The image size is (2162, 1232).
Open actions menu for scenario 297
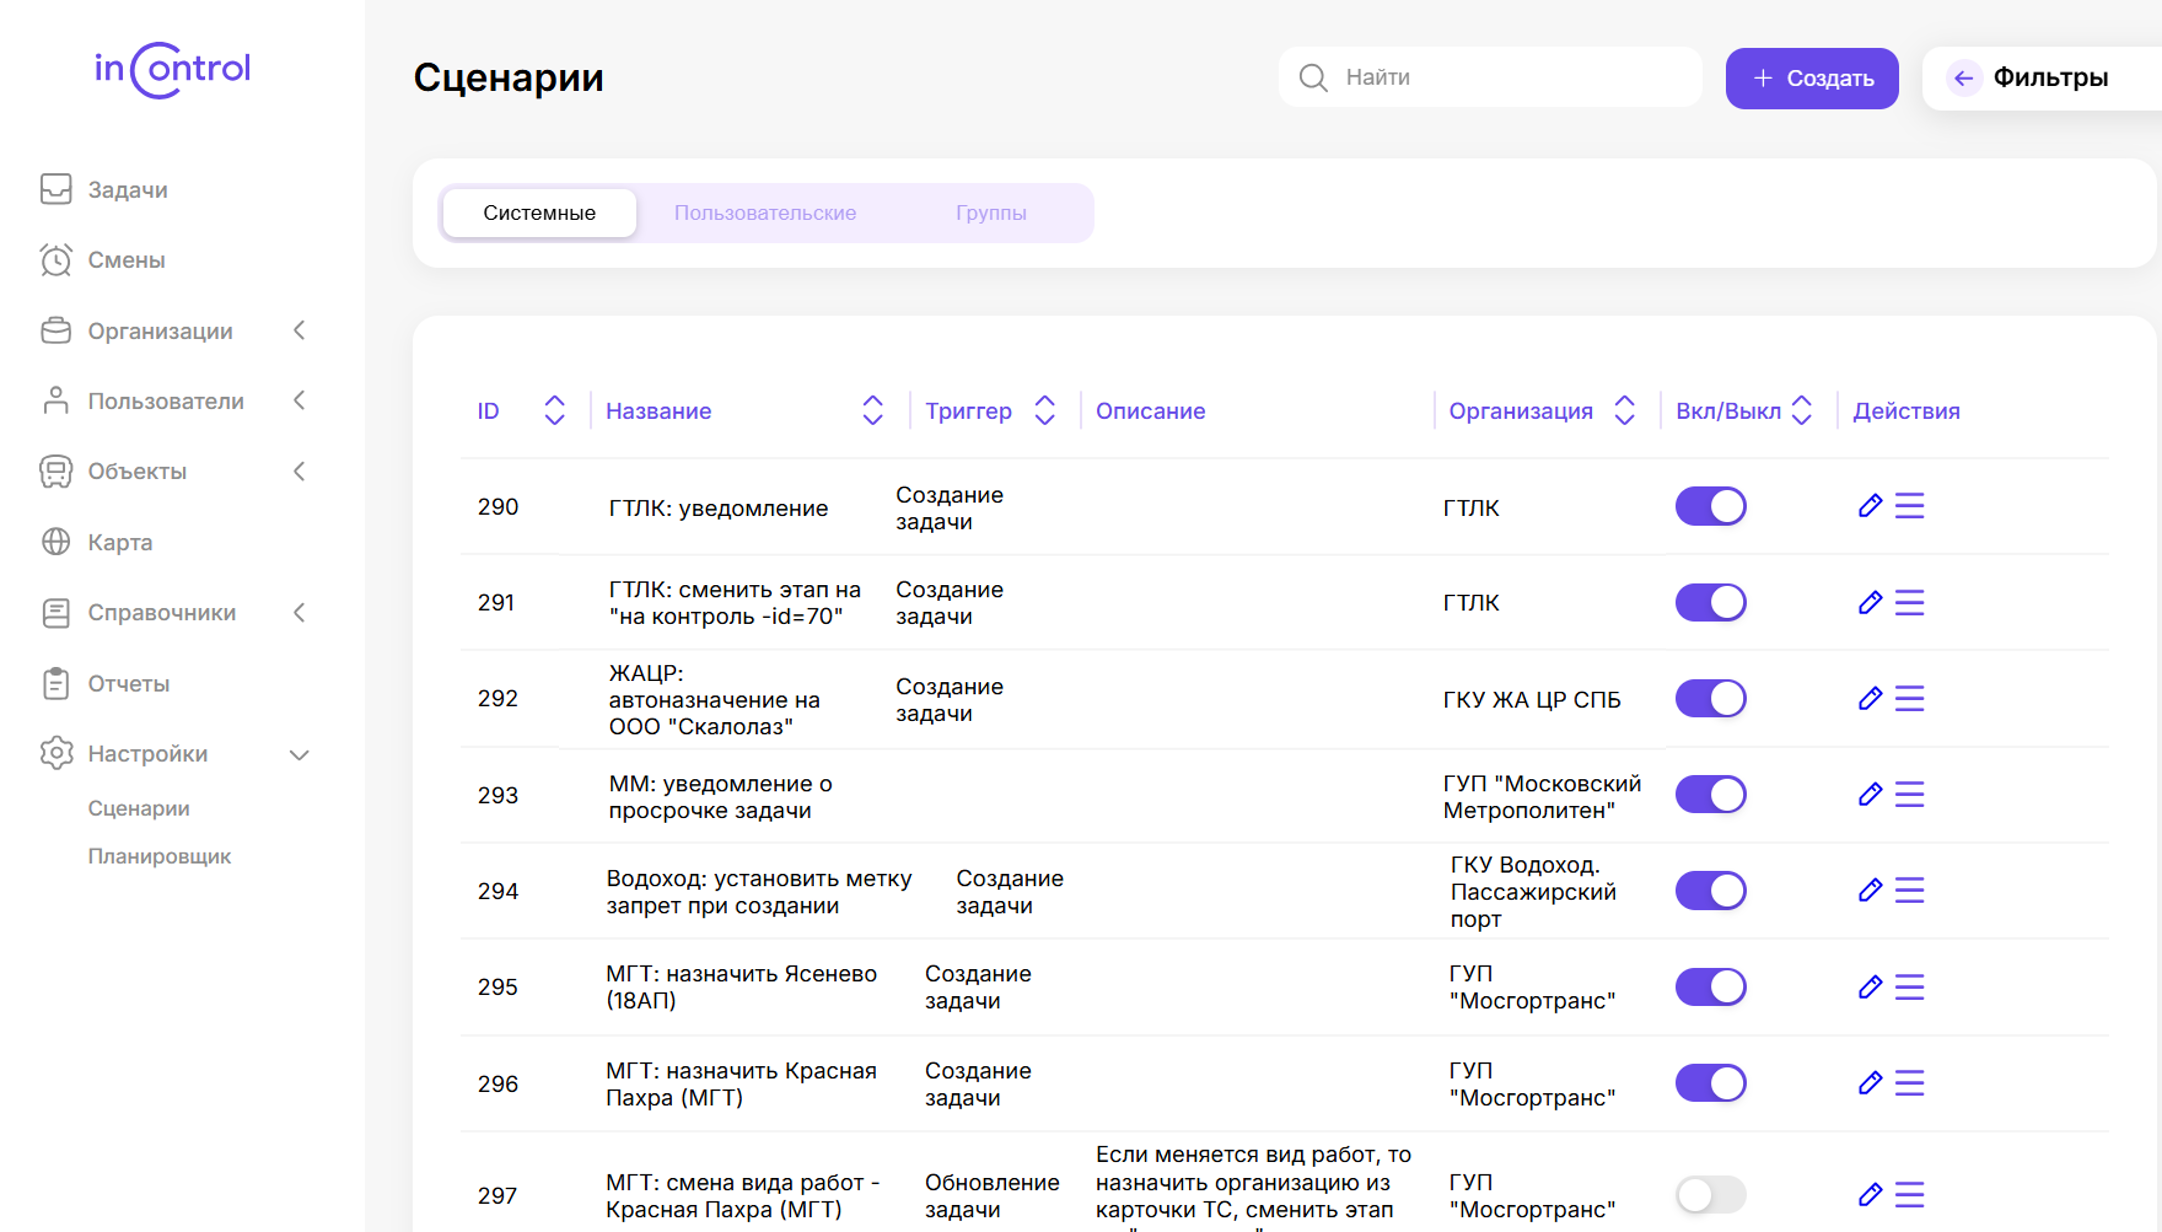[1910, 1194]
